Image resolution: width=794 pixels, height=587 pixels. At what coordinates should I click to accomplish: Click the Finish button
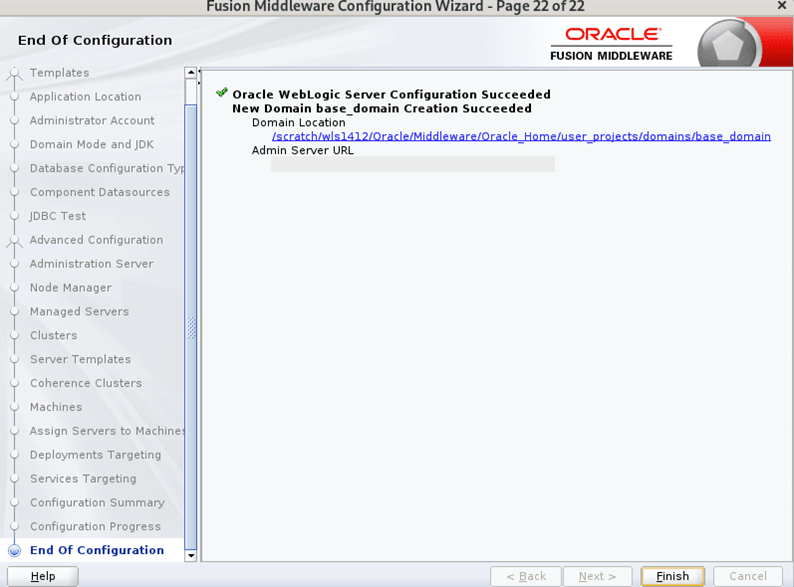672,576
